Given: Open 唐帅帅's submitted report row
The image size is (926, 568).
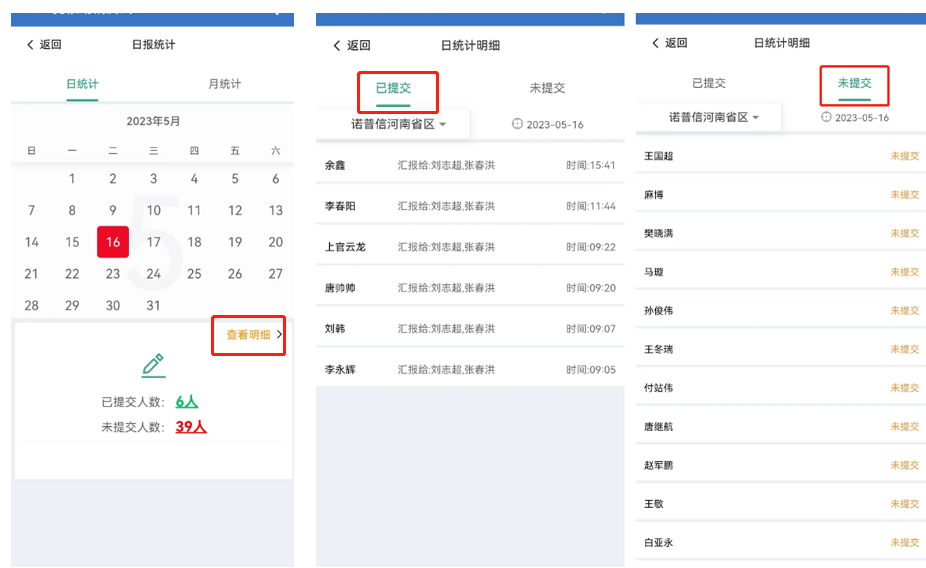Looking at the screenshot, I should (470, 288).
